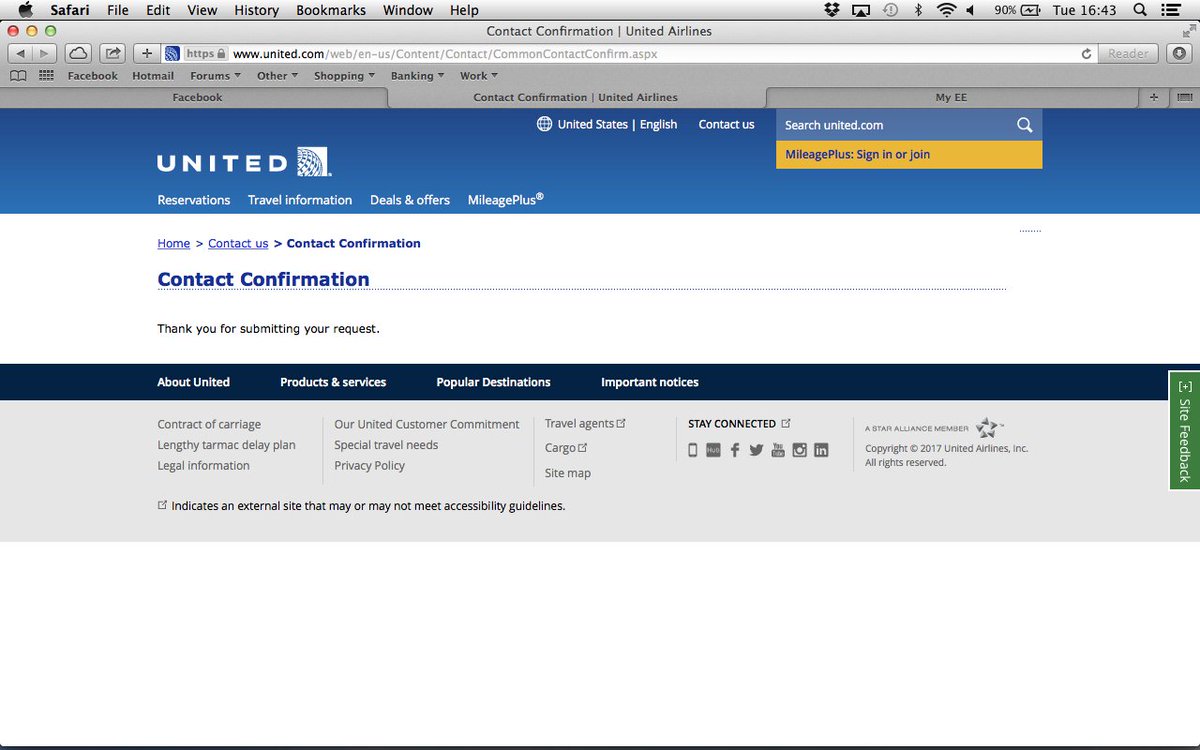Image resolution: width=1200 pixels, height=750 pixels.
Task: Open Bluetooth menu bar icon
Action: pos(919,10)
